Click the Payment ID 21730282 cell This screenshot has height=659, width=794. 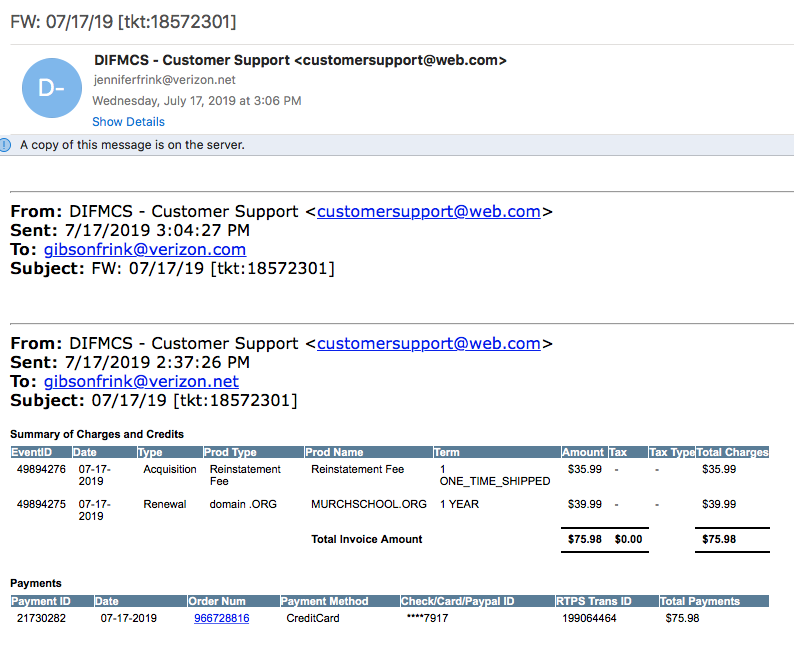(41, 618)
